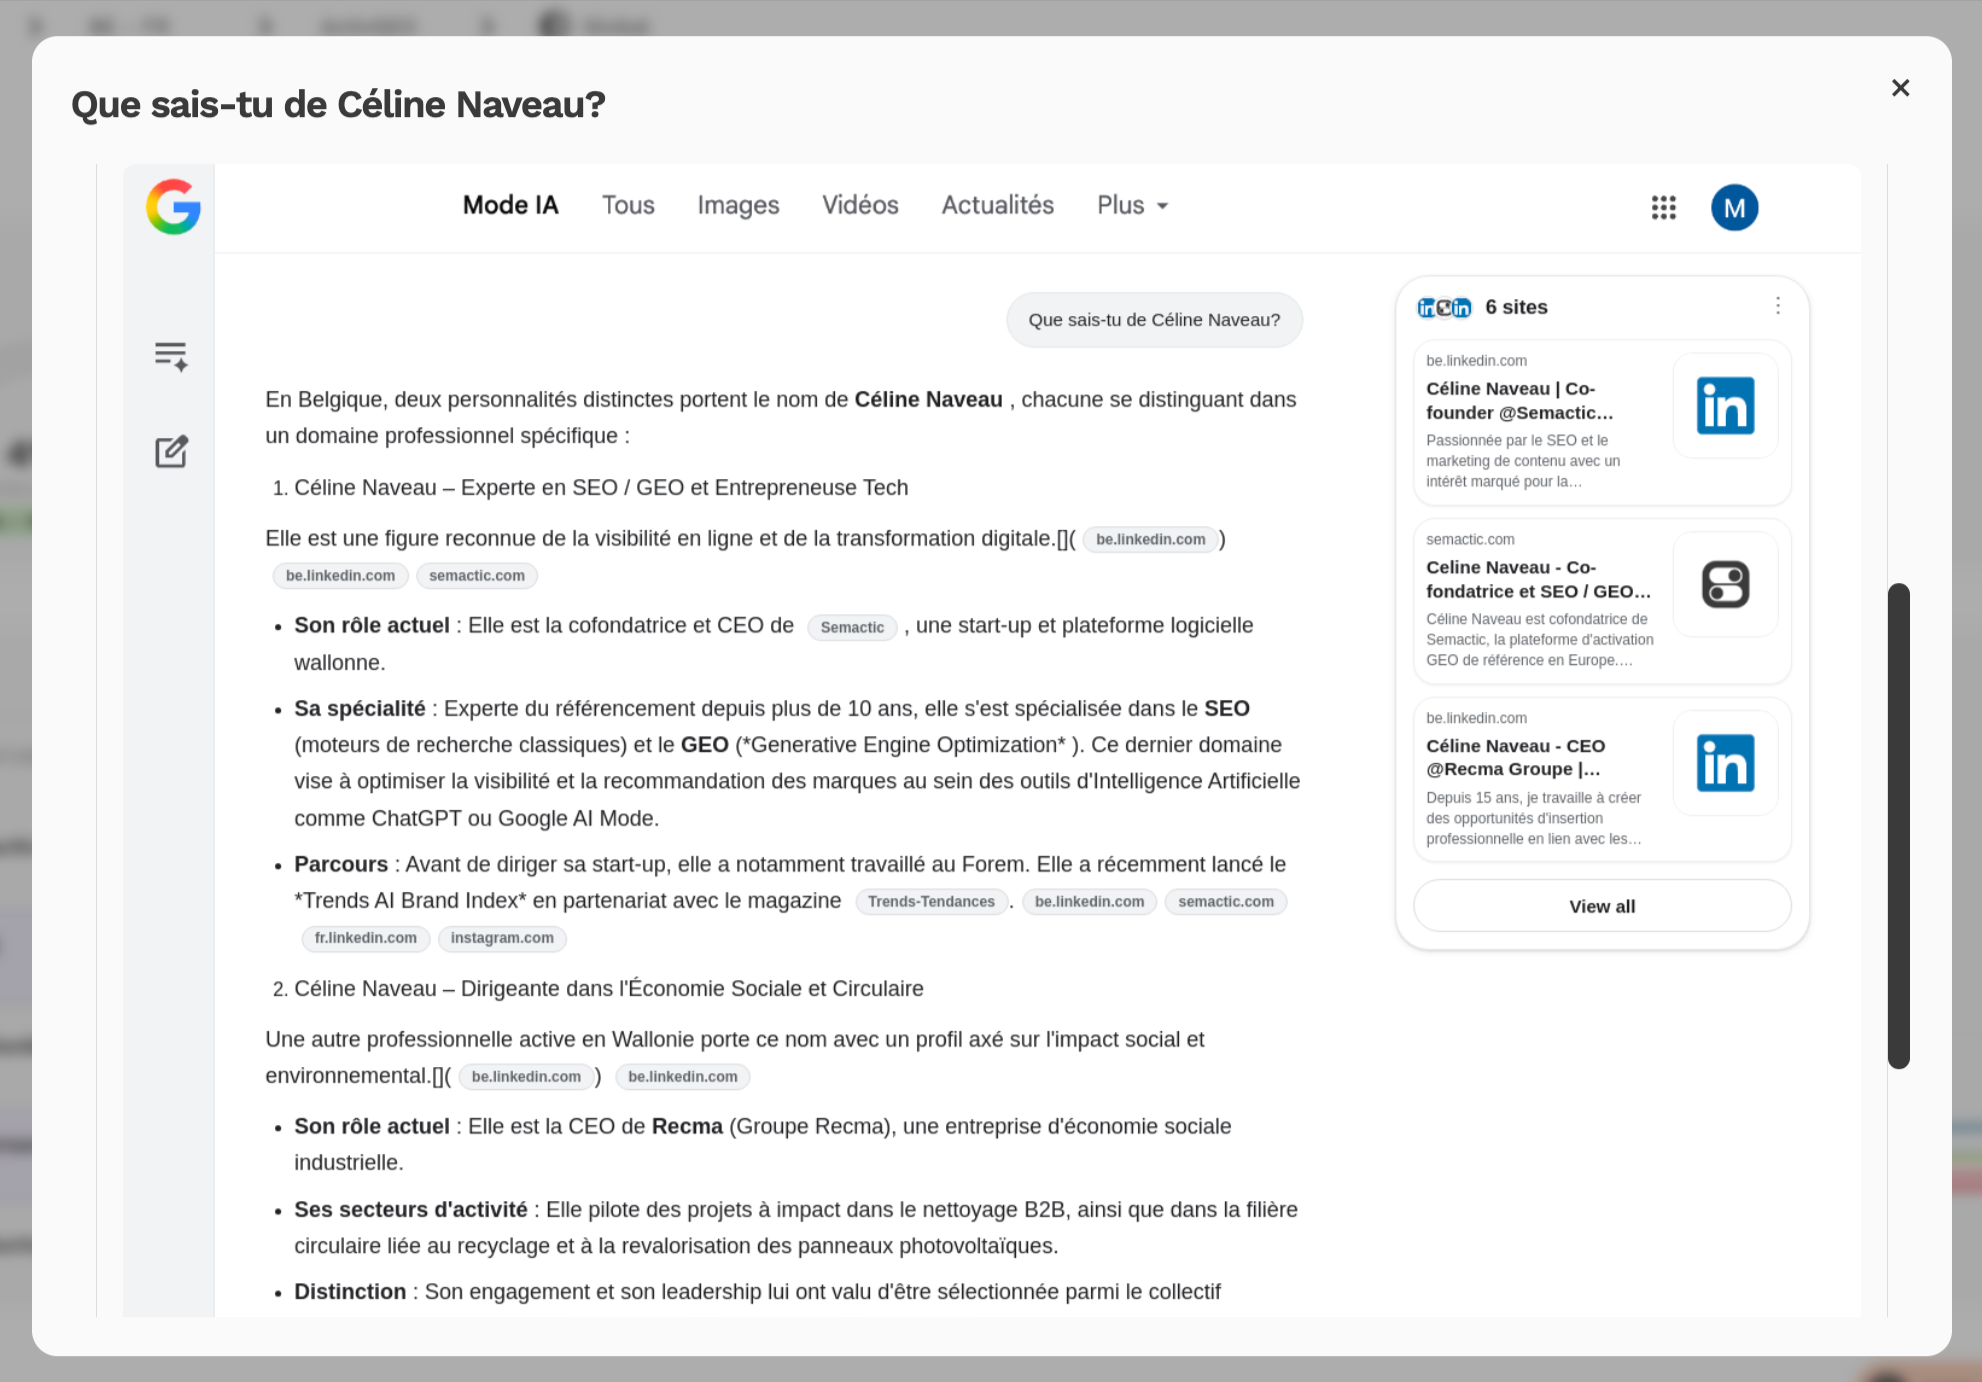The height and width of the screenshot is (1382, 1982).
Task: Start a new search with the edit icon
Action: tap(171, 452)
